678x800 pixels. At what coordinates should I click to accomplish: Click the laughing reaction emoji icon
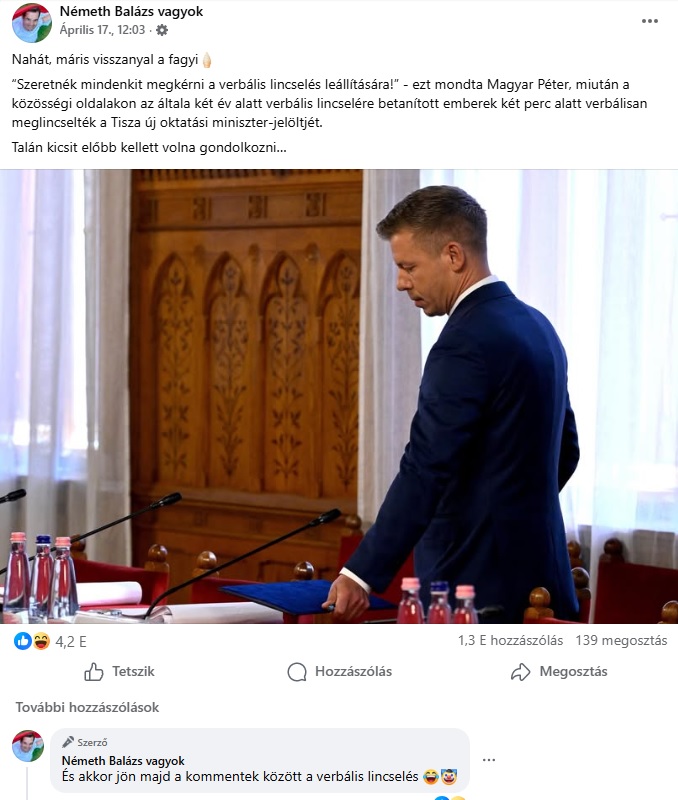pos(41,641)
